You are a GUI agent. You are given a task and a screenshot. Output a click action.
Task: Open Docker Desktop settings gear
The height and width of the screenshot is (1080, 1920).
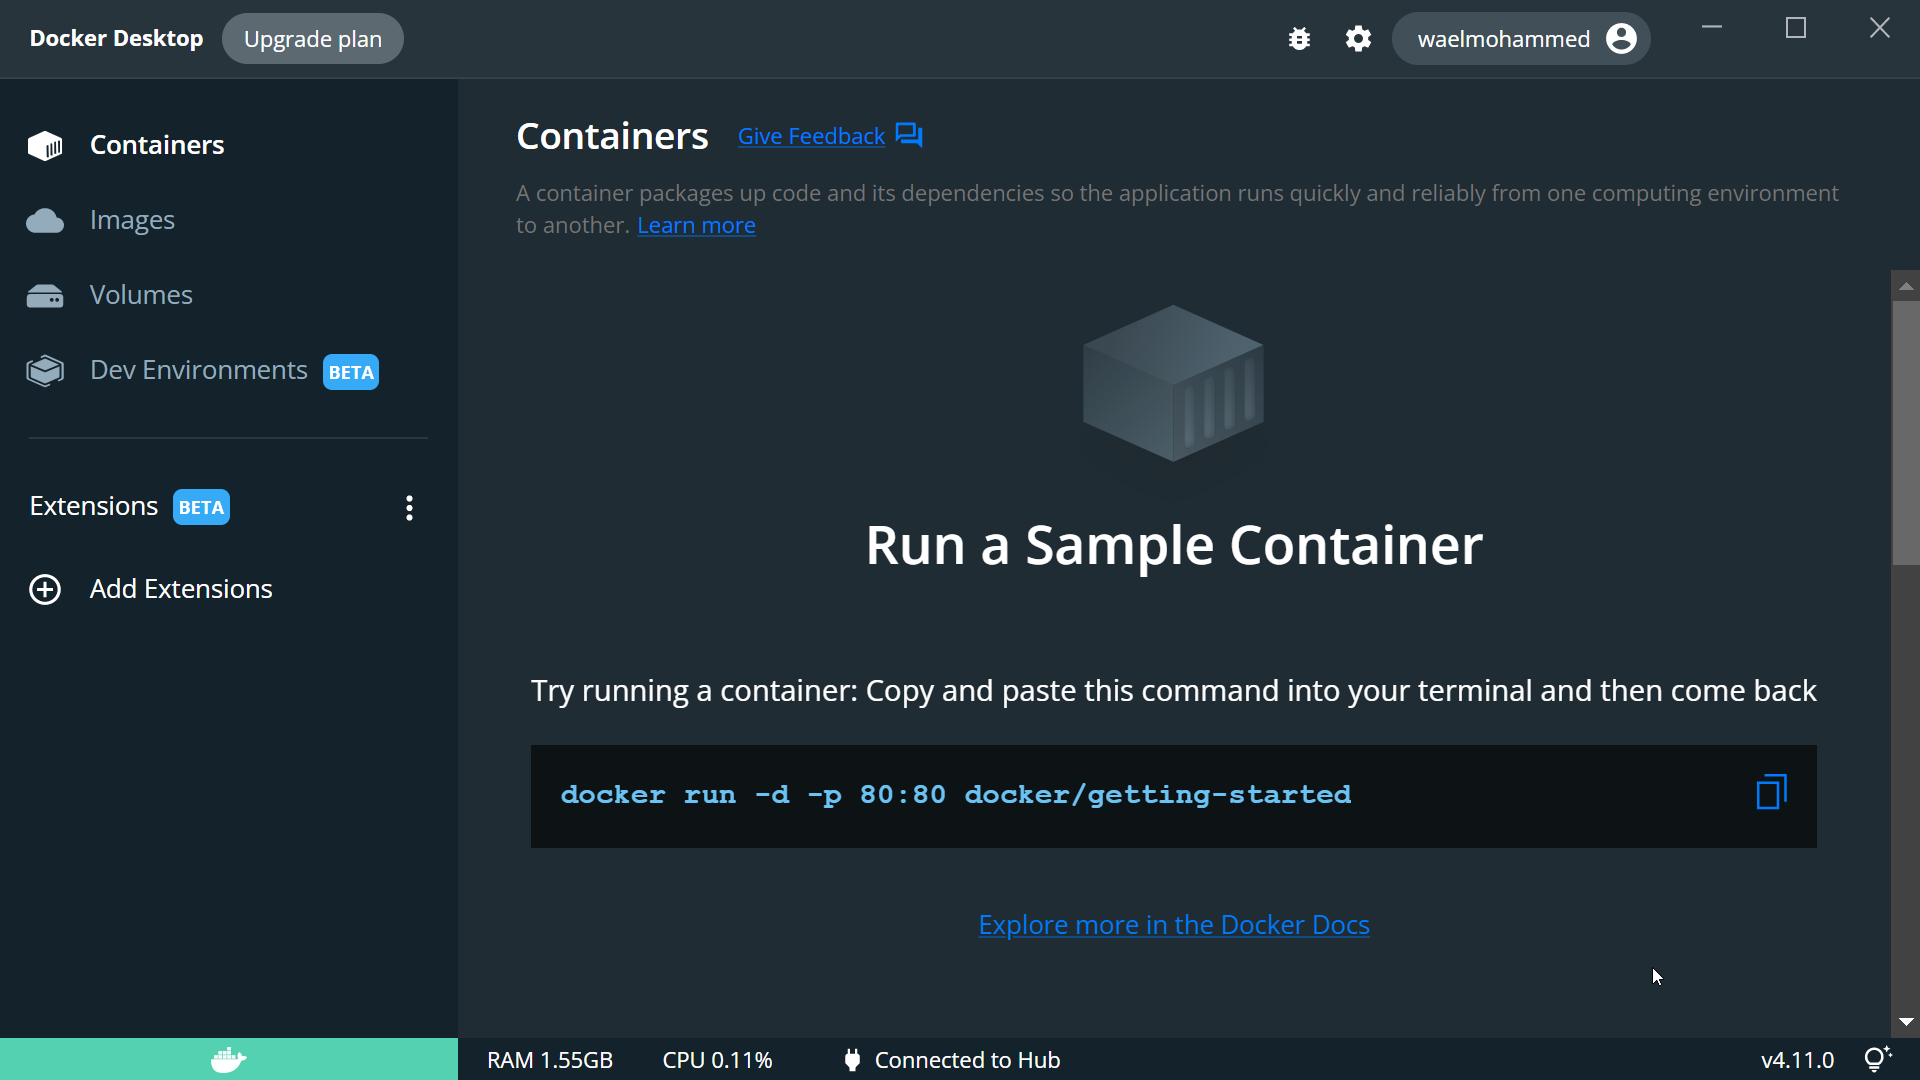(x=1359, y=38)
